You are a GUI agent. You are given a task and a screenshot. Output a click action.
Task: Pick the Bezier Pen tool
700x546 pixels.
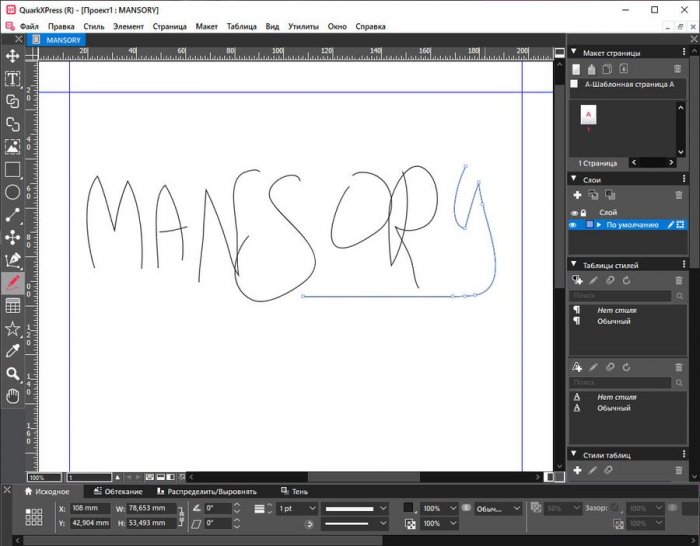pos(13,260)
